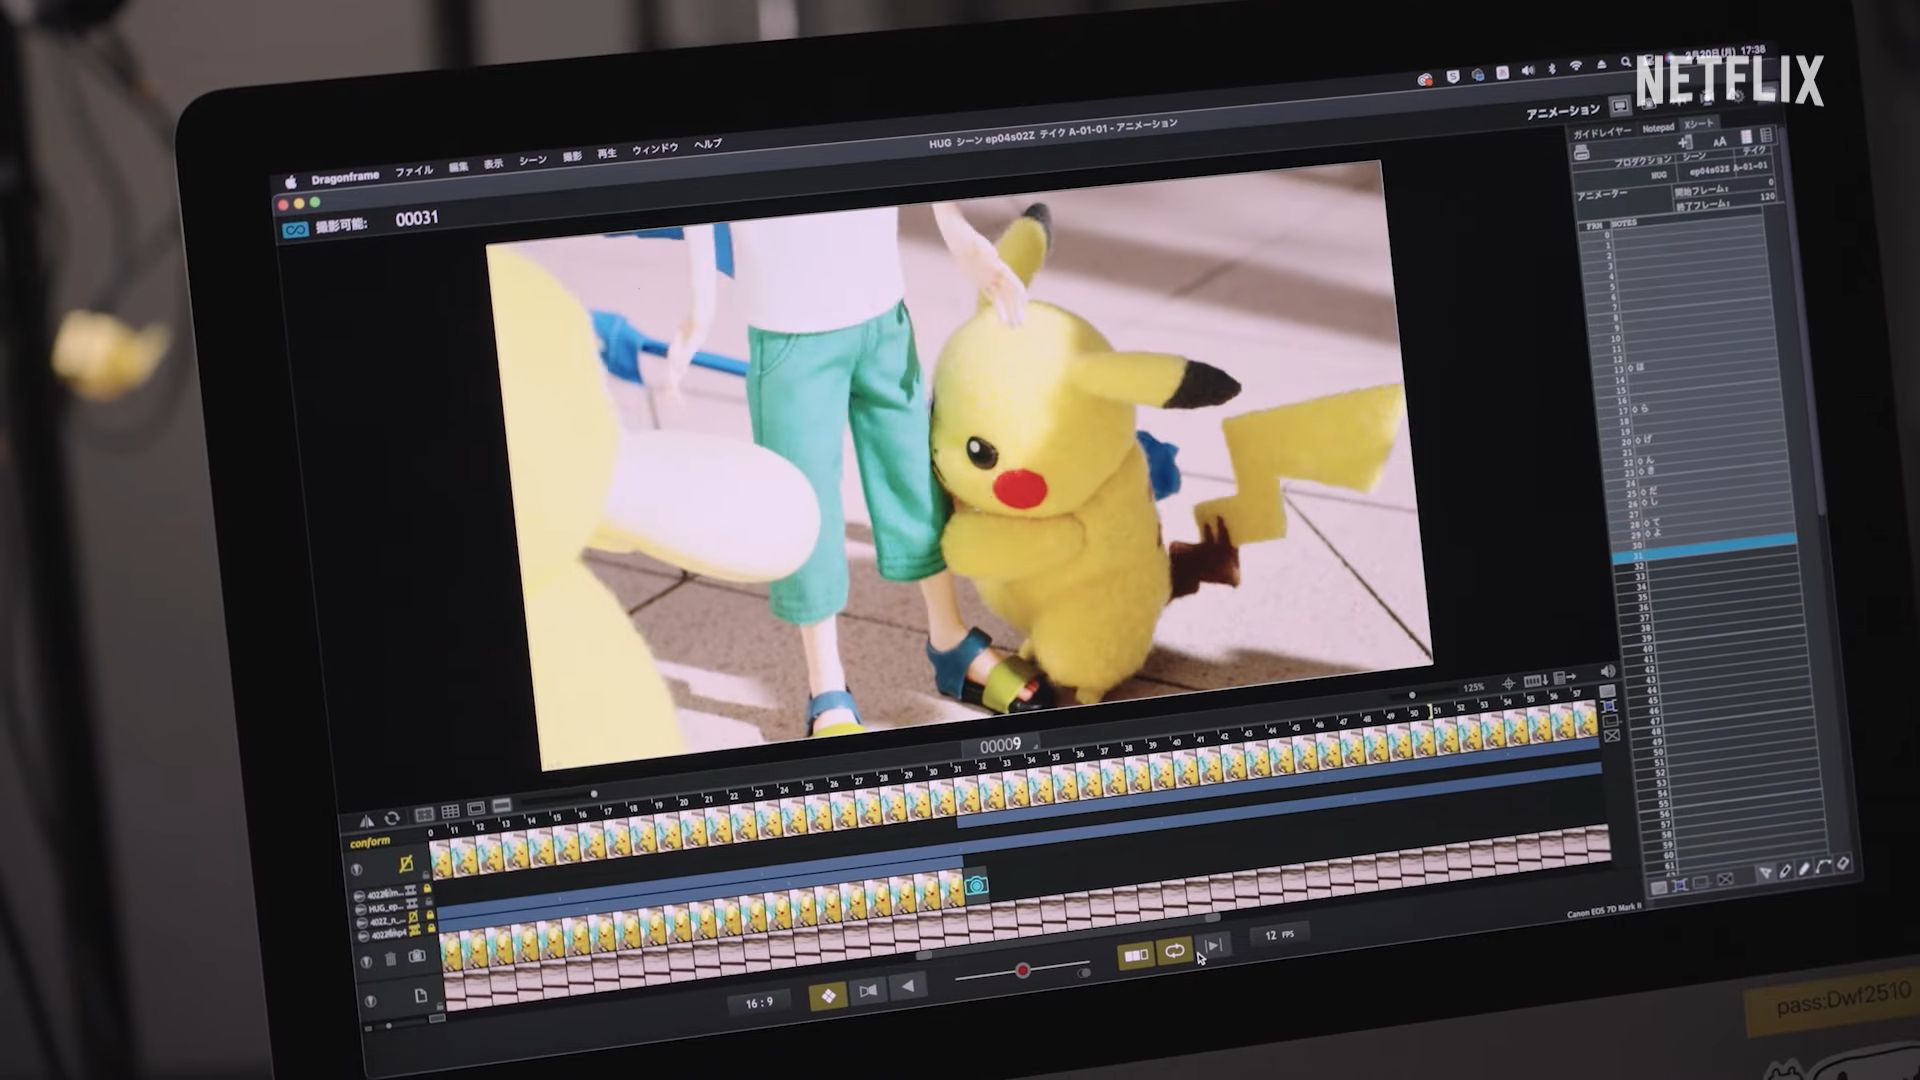Open the 16:9 aspect ratio selector
Screen dimensions: 1920x1080
pos(759,1002)
